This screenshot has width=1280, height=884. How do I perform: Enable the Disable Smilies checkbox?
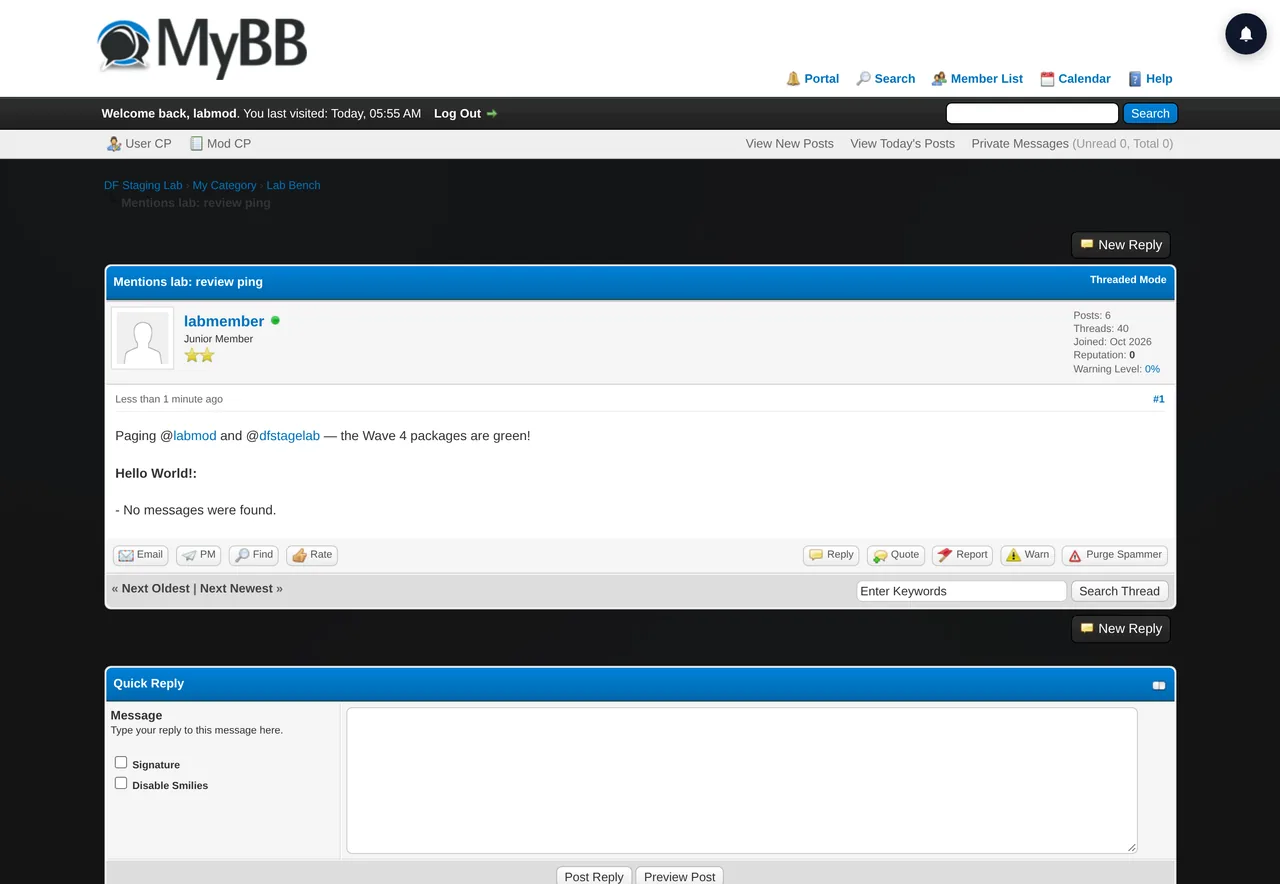[x=121, y=783]
